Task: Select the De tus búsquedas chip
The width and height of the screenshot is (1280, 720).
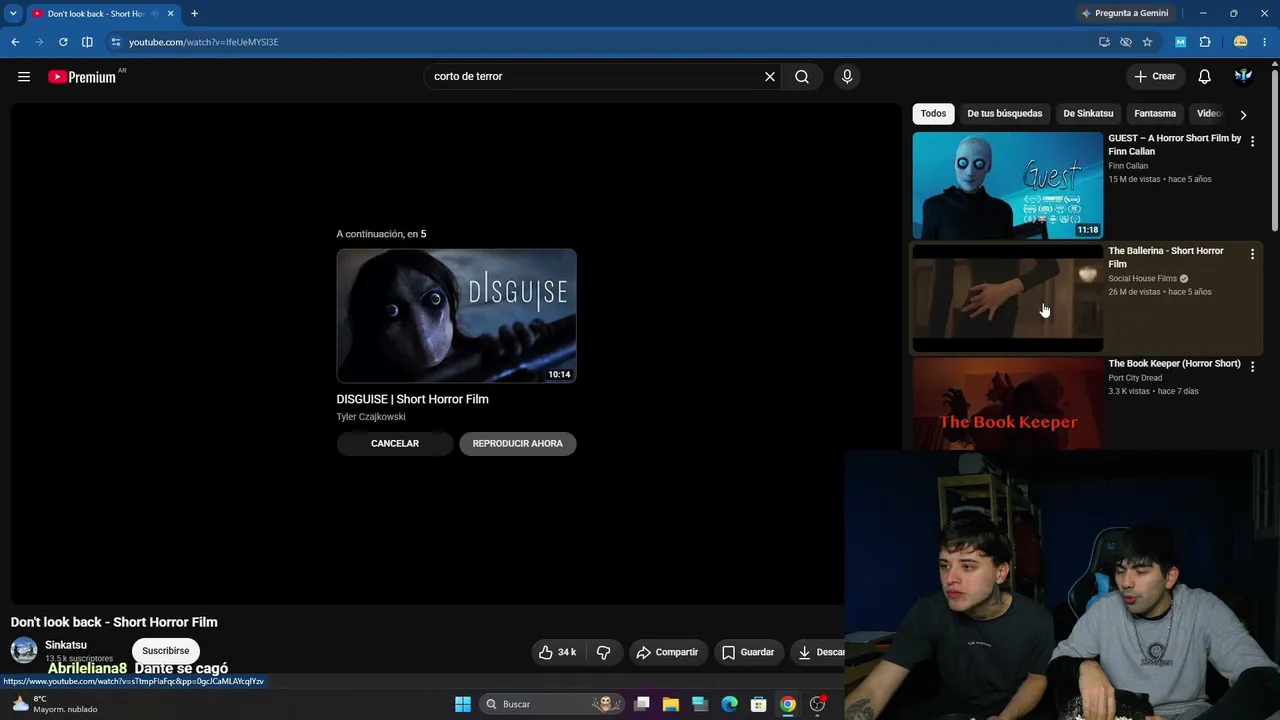Action: coord(1005,114)
